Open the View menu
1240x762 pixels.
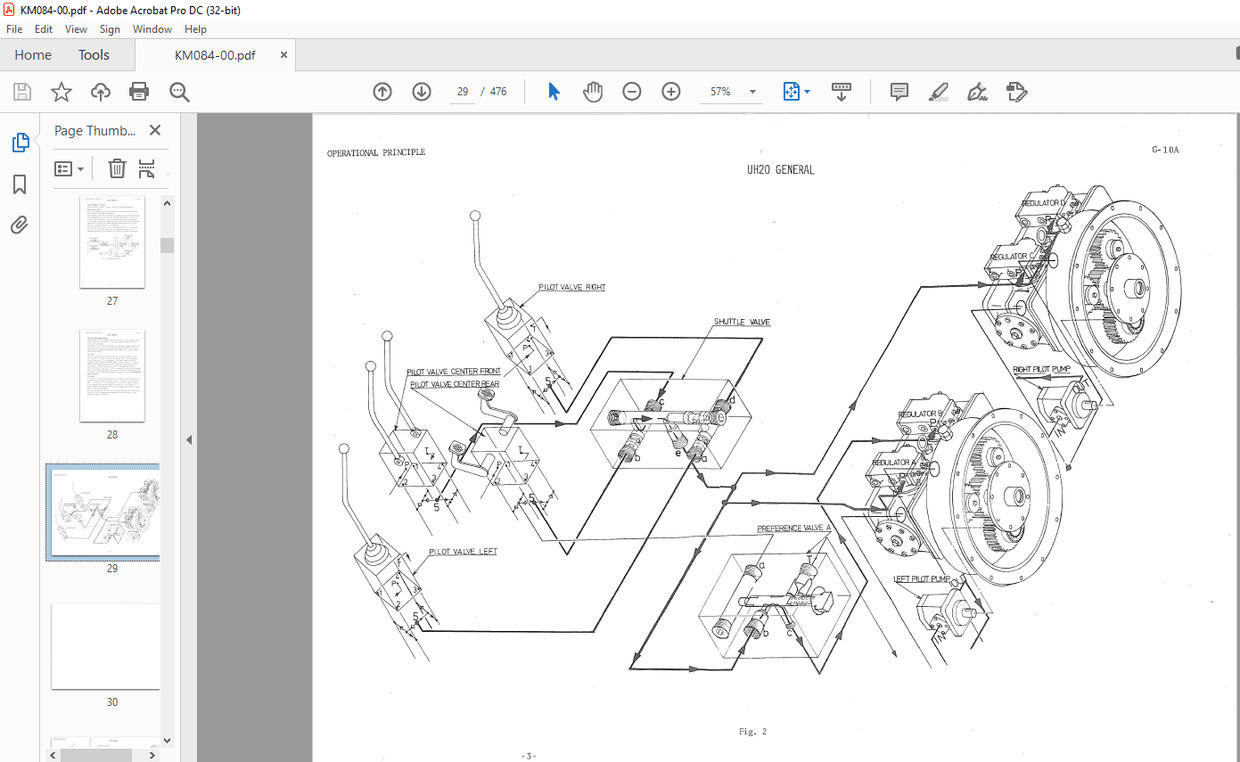76,29
